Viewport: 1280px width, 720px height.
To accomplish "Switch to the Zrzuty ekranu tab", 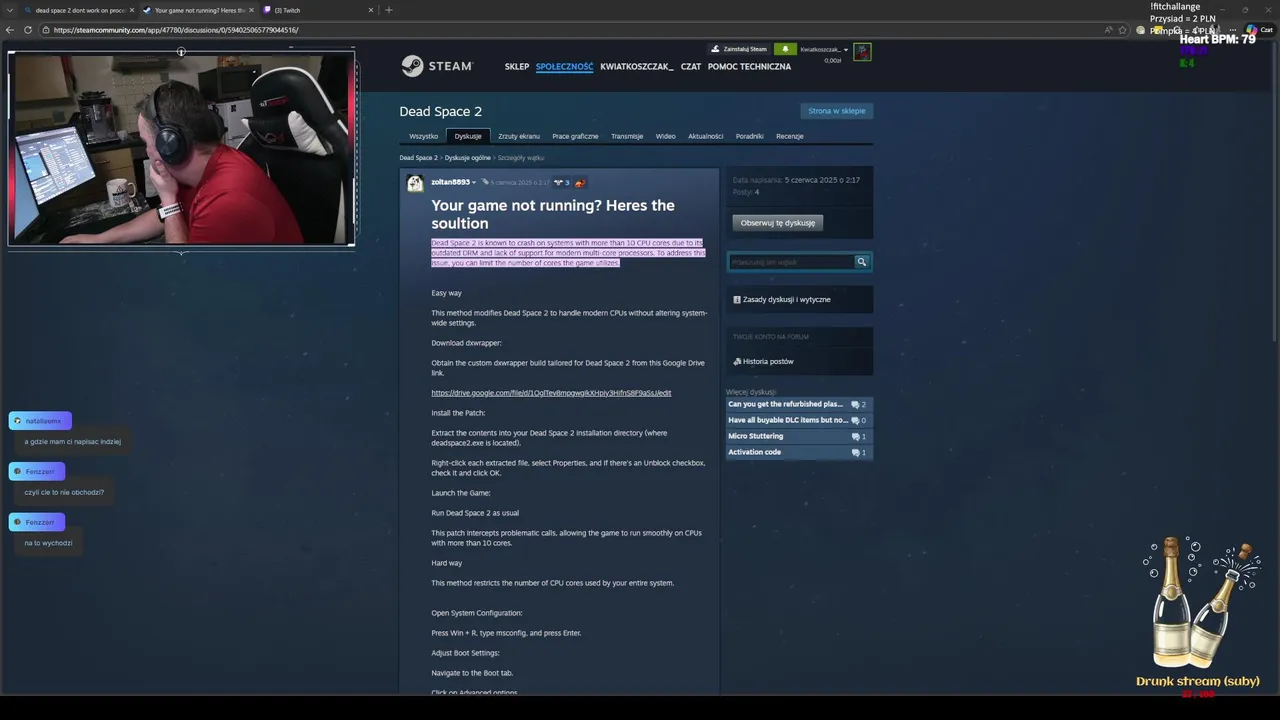I will [x=519, y=136].
